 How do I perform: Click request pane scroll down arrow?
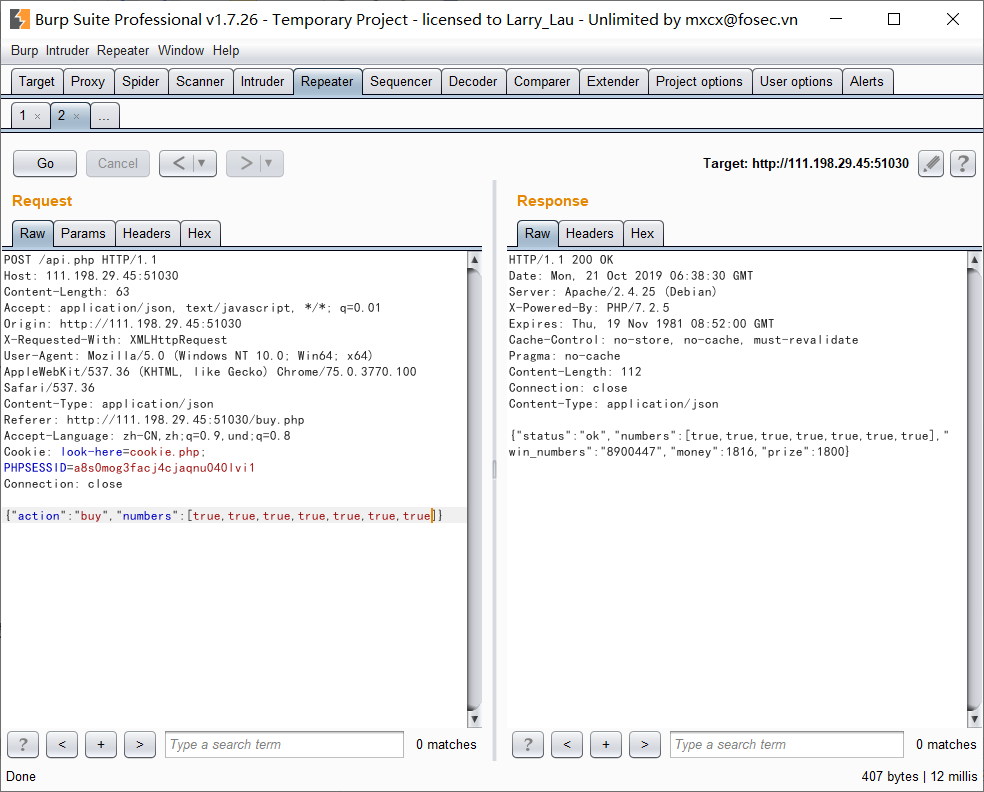pos(474,719)
